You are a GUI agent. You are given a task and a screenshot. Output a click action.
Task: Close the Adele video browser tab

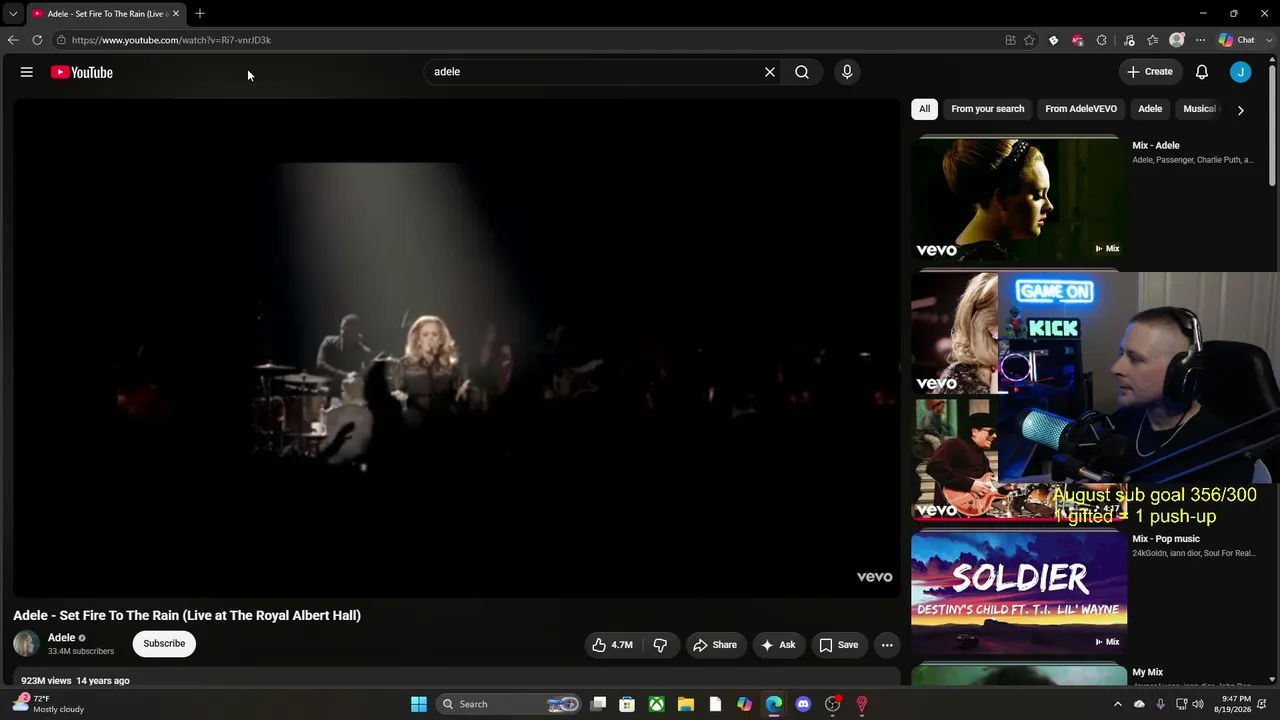tap(176, 14)
